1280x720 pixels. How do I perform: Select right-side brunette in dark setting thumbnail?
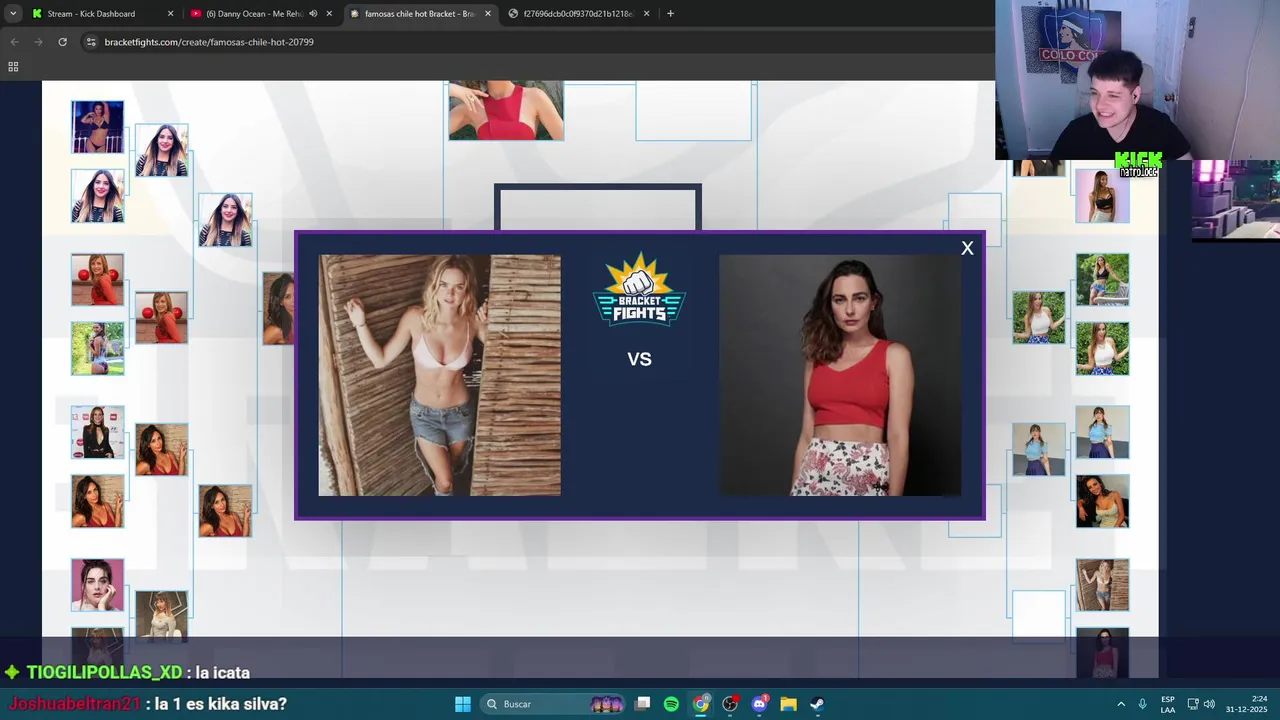(x=1102, y=501)
